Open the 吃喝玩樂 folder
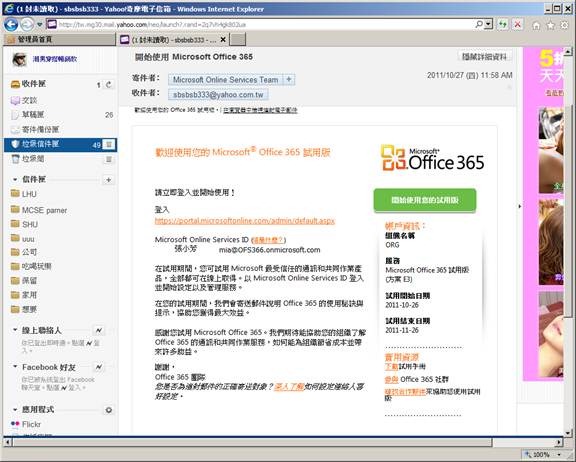This screenshot has height=462, width=576. pos(36,266)
